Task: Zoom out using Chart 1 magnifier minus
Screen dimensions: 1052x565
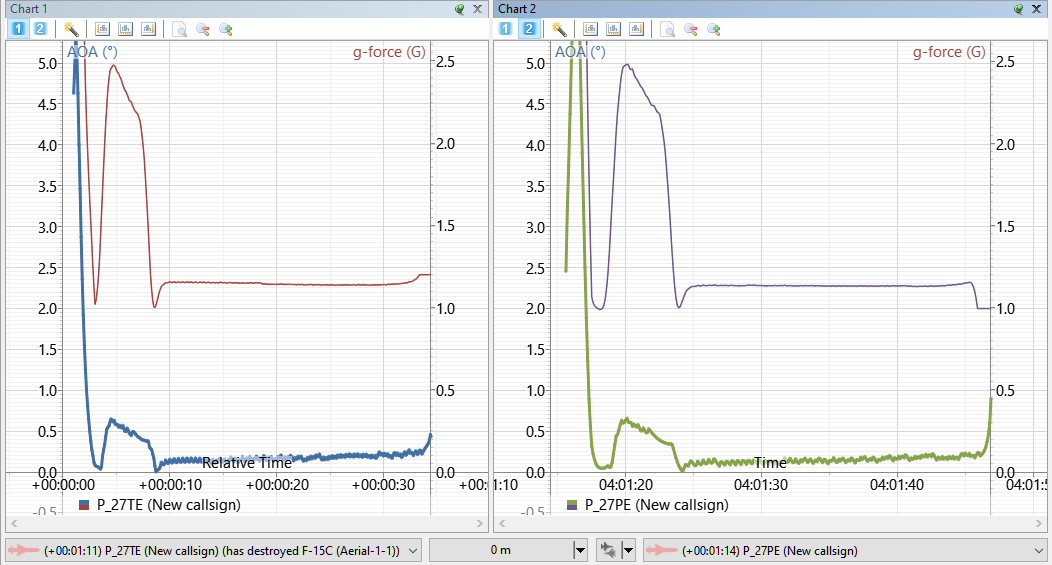Action: (x=203, y=29)
